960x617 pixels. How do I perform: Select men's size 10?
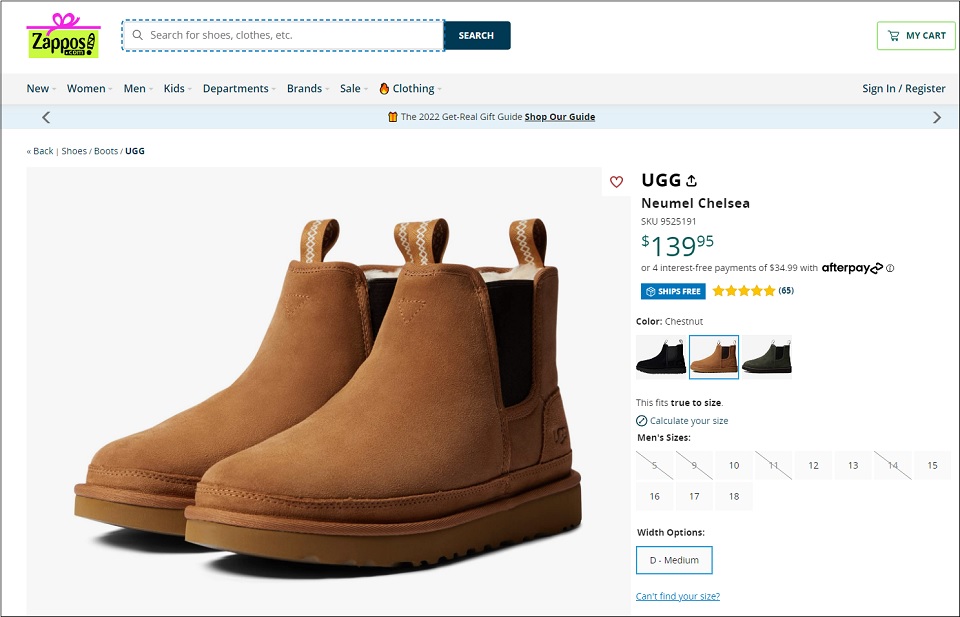[x=733, y=465]
